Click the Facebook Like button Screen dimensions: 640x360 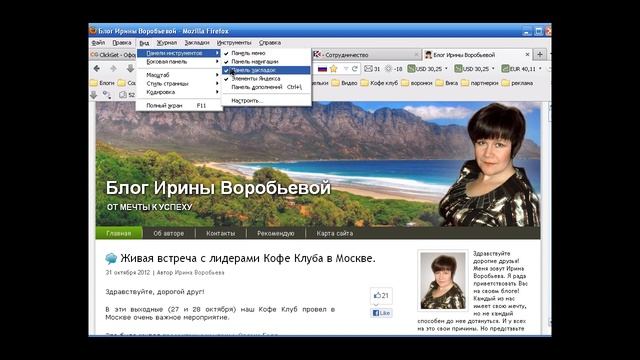coord(381,313)
